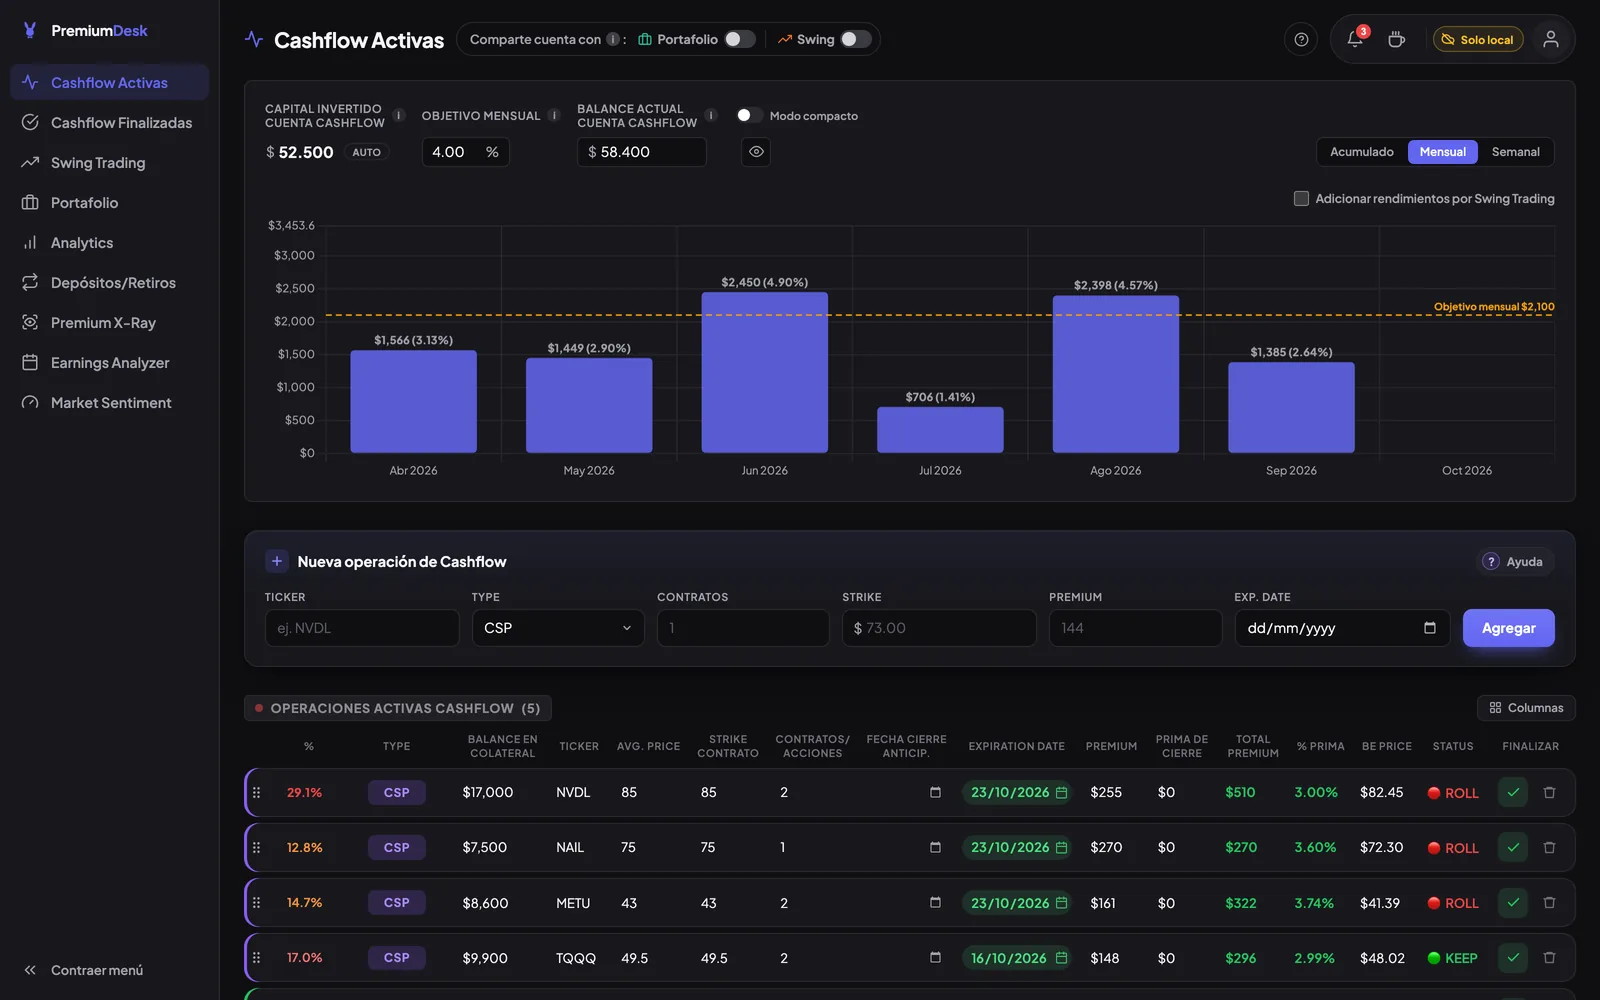Enable Modo compacto switch

749,115
